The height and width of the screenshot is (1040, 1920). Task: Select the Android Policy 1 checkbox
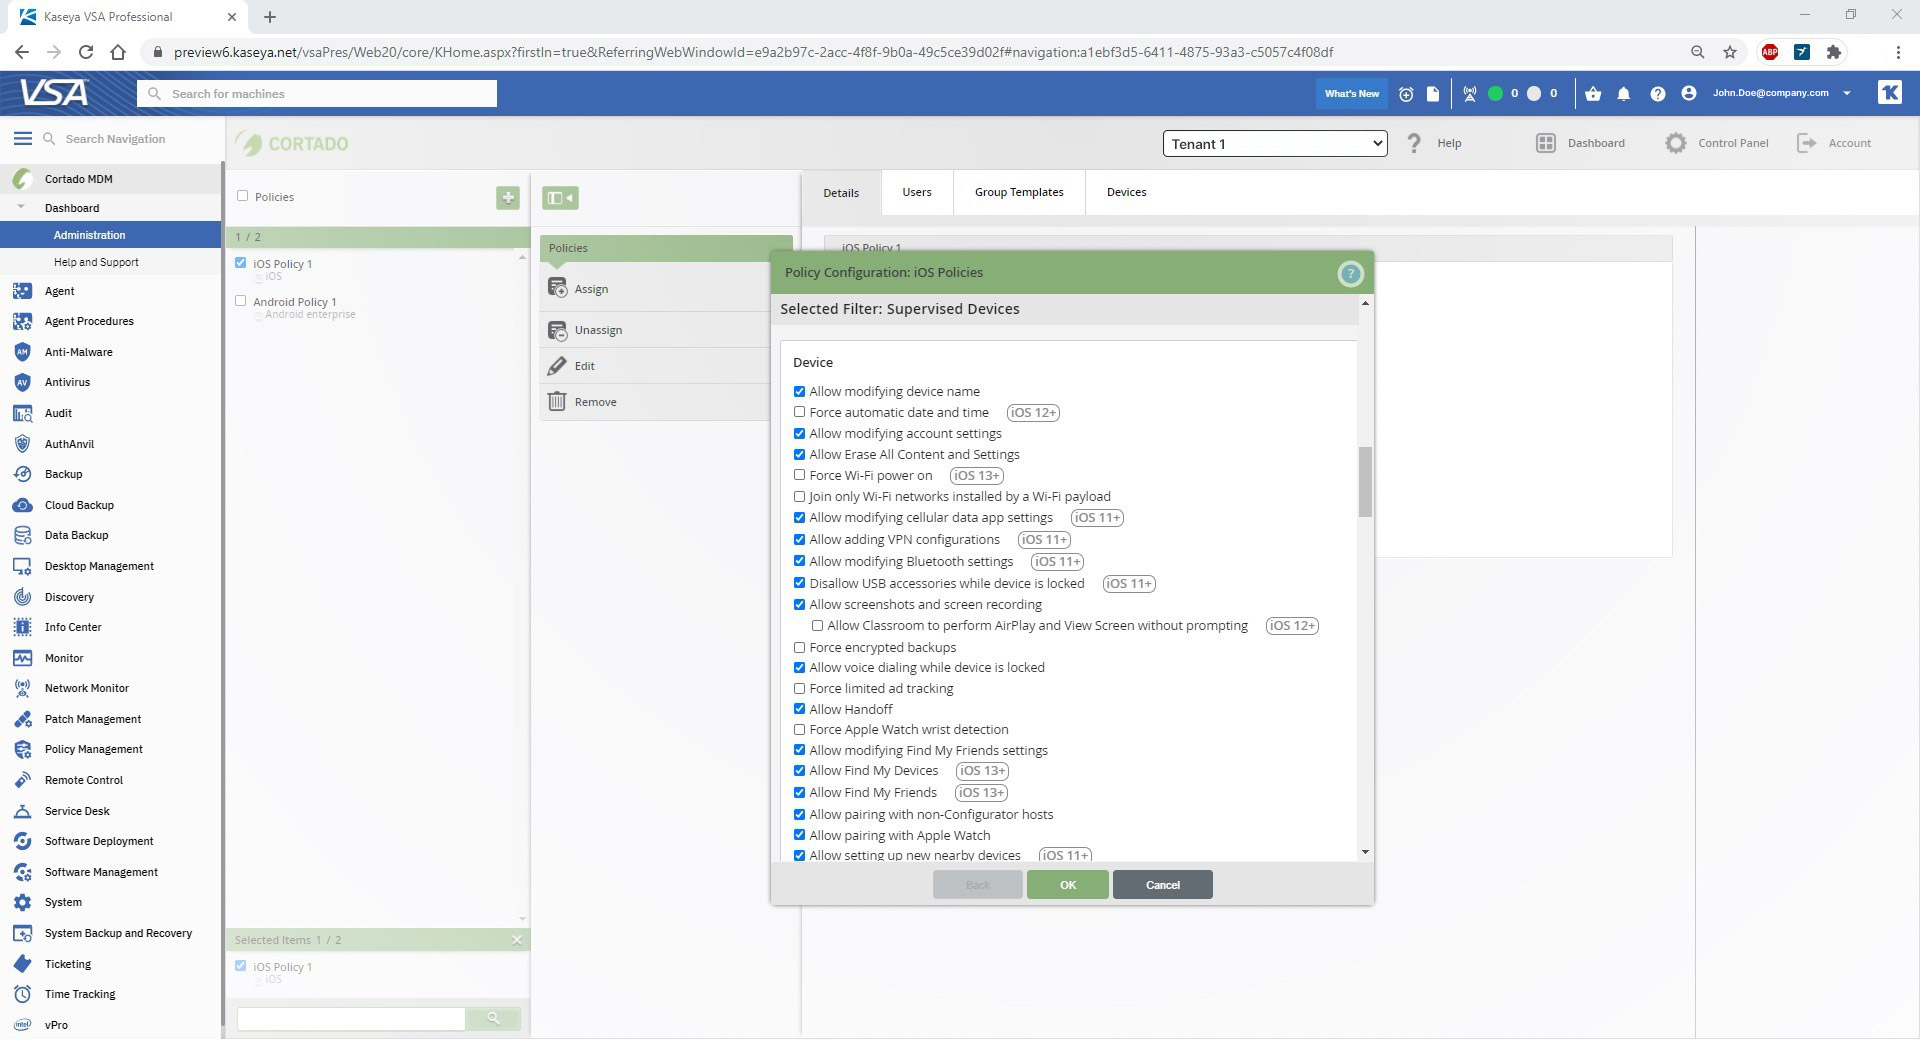point(241,301)
